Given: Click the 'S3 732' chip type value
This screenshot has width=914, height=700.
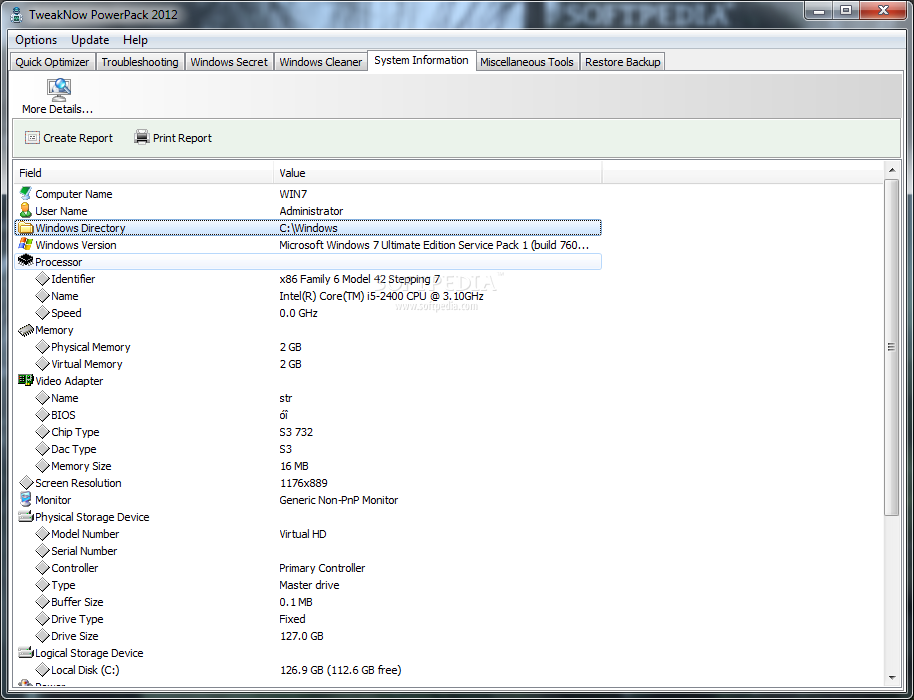Looking at the screenshot, I should 296,432.
